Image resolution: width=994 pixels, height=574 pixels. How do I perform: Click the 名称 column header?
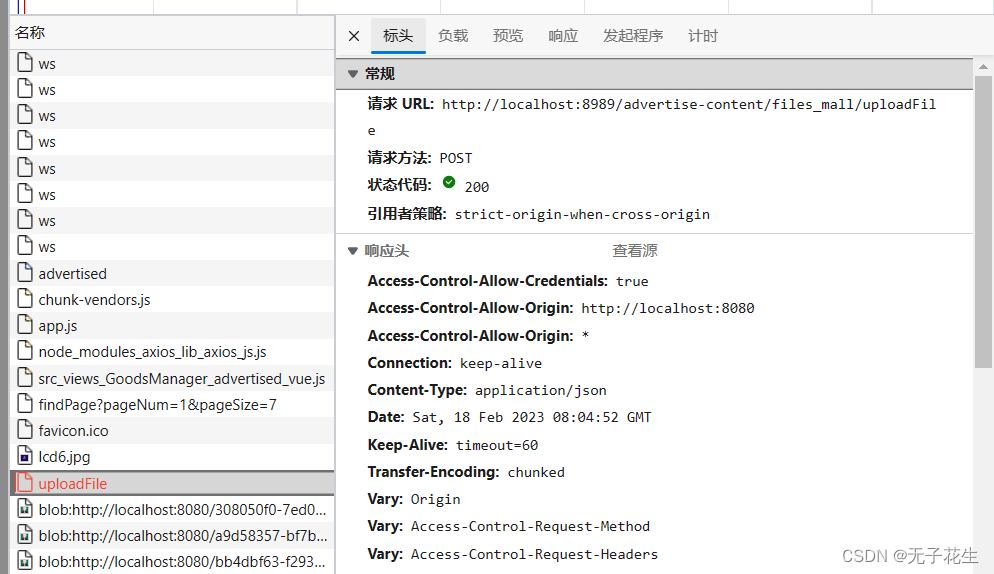(172, 32)
